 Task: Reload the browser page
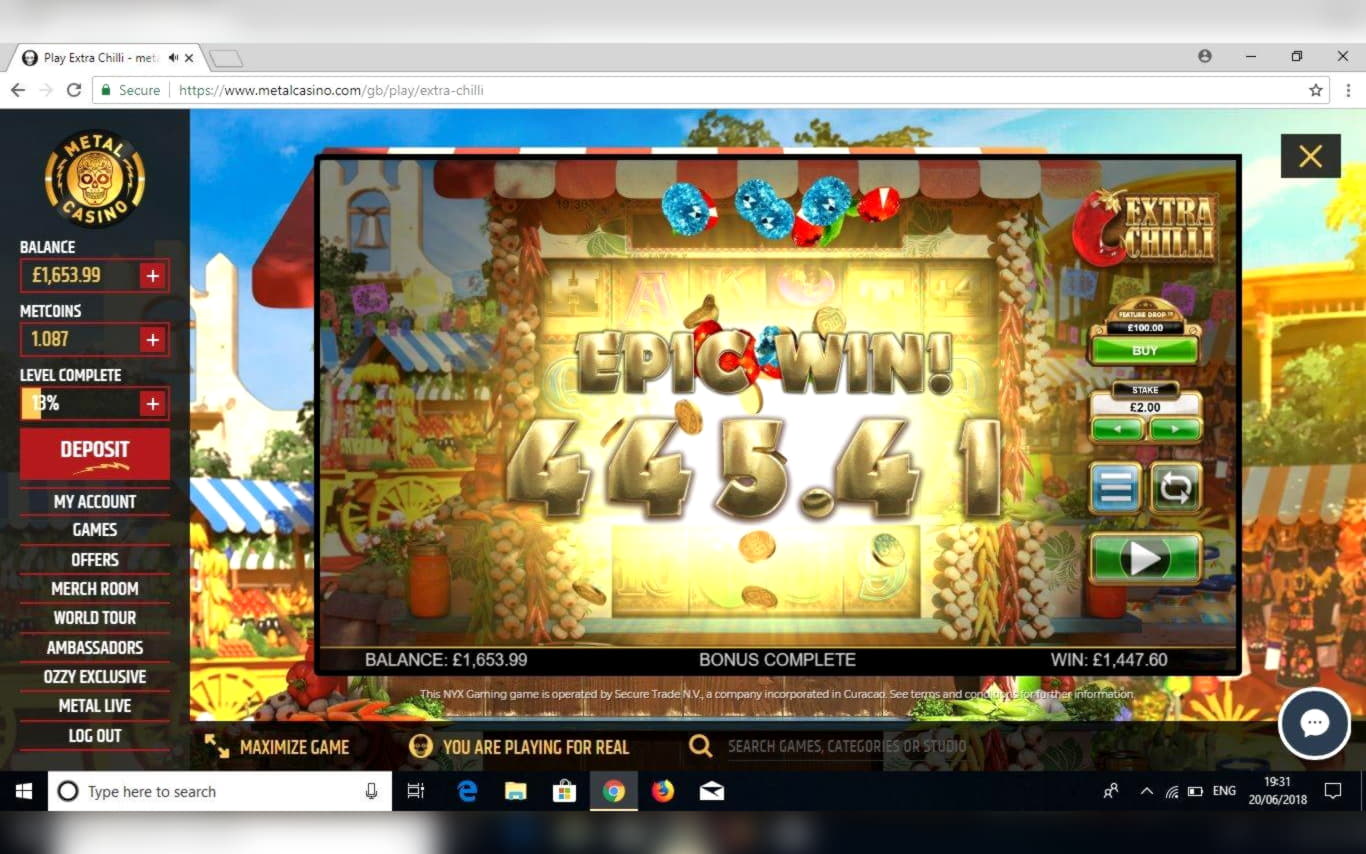(x=74, y=90)
